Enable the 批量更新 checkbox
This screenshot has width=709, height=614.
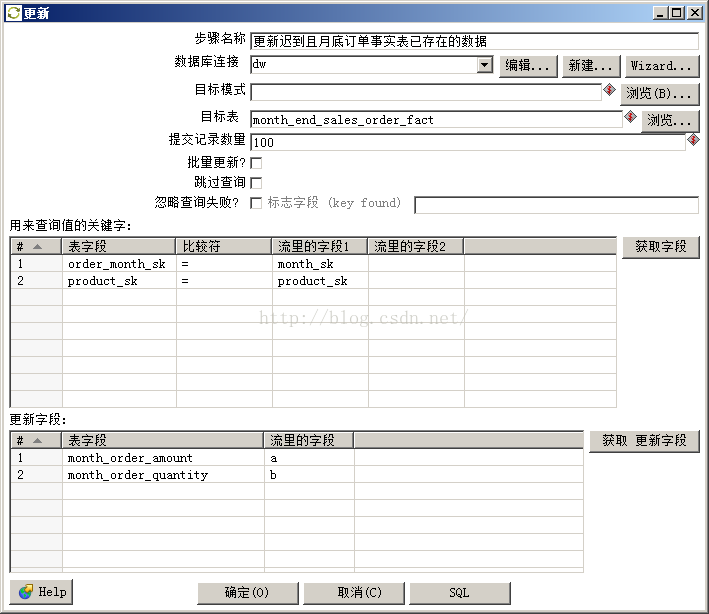[256, 163]
